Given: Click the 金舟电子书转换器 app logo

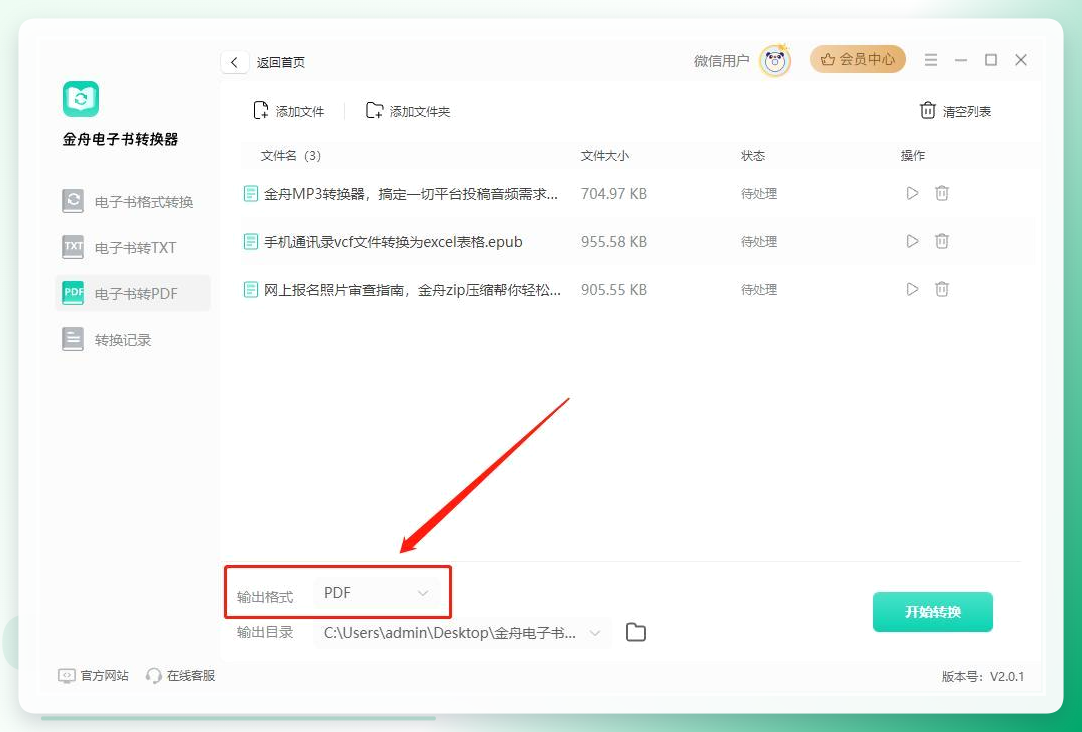Looking at the screenshot, I should click(x=81, y=99).
